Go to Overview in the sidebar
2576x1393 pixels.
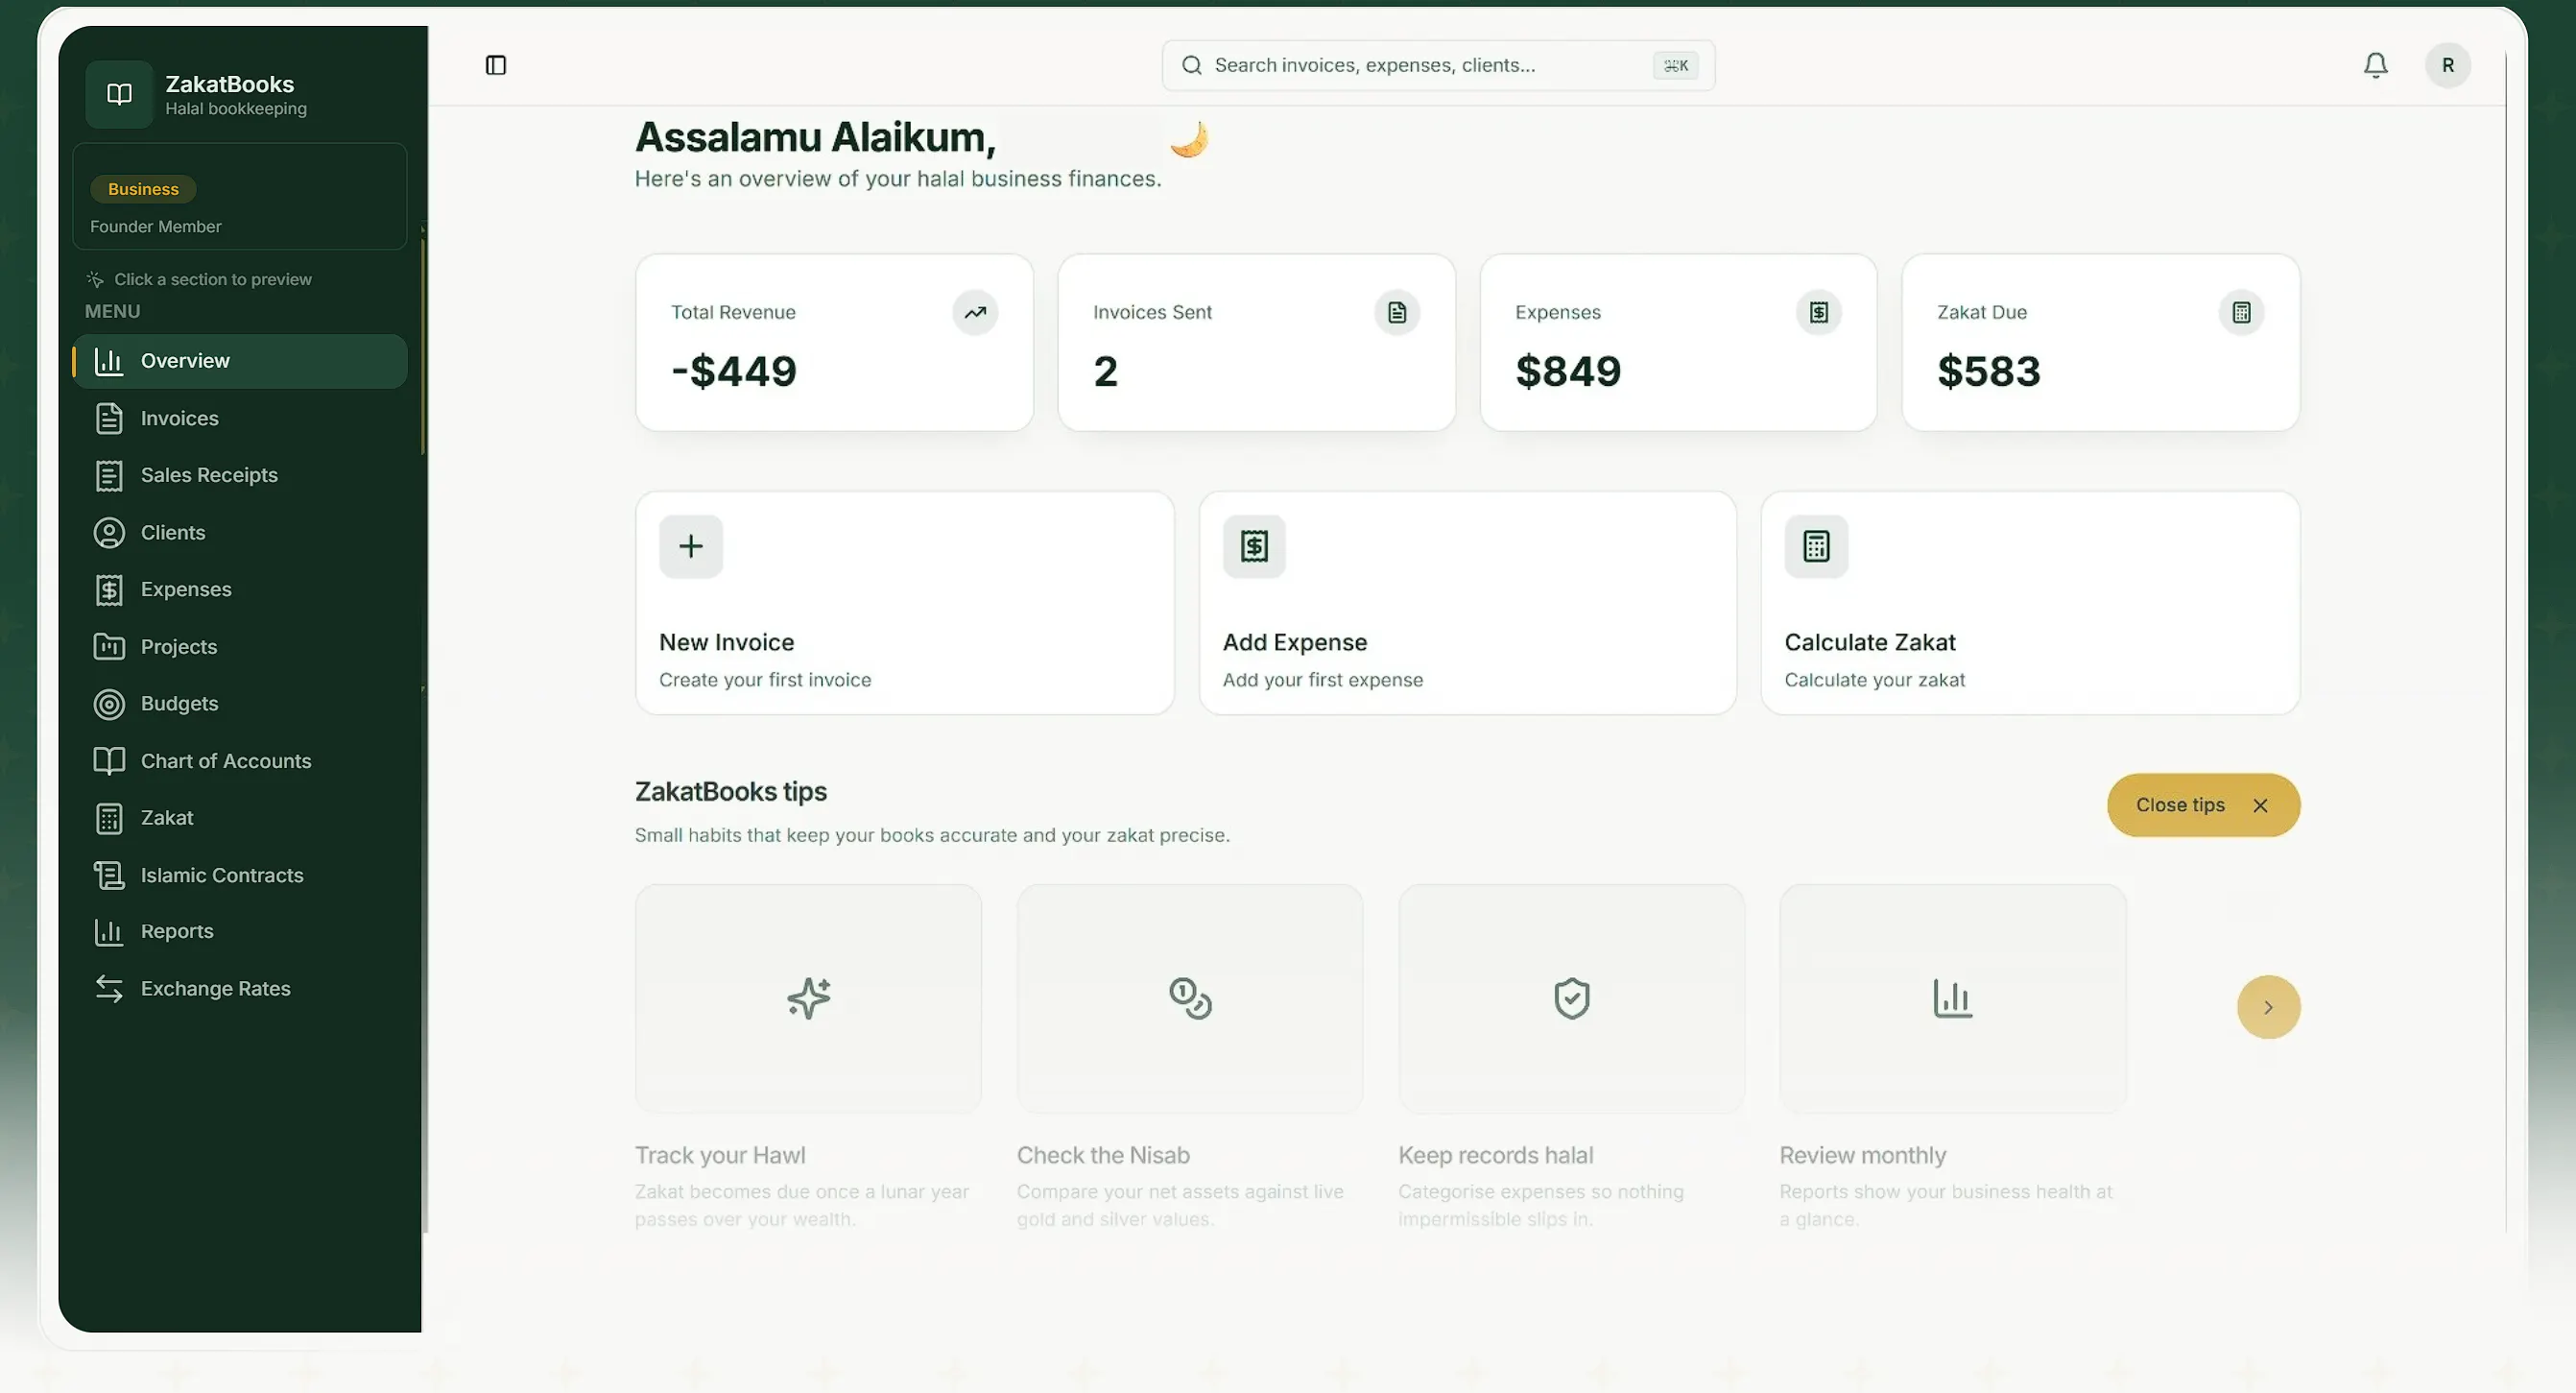point(240,361)
